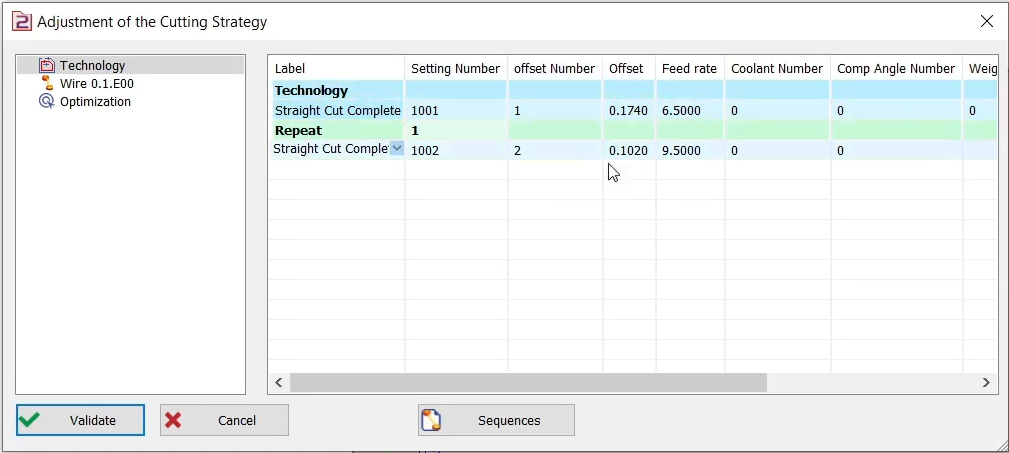Image resolution: width=1009 pixels, height=453 pixels.
Task: Click the Repeat row label
Action: (x=298, y=131)
